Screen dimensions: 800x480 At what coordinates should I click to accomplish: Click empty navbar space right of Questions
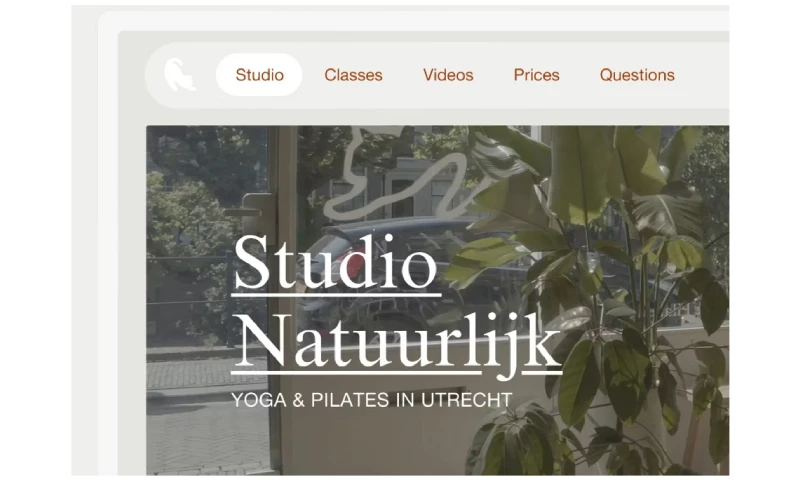point(704,75)
